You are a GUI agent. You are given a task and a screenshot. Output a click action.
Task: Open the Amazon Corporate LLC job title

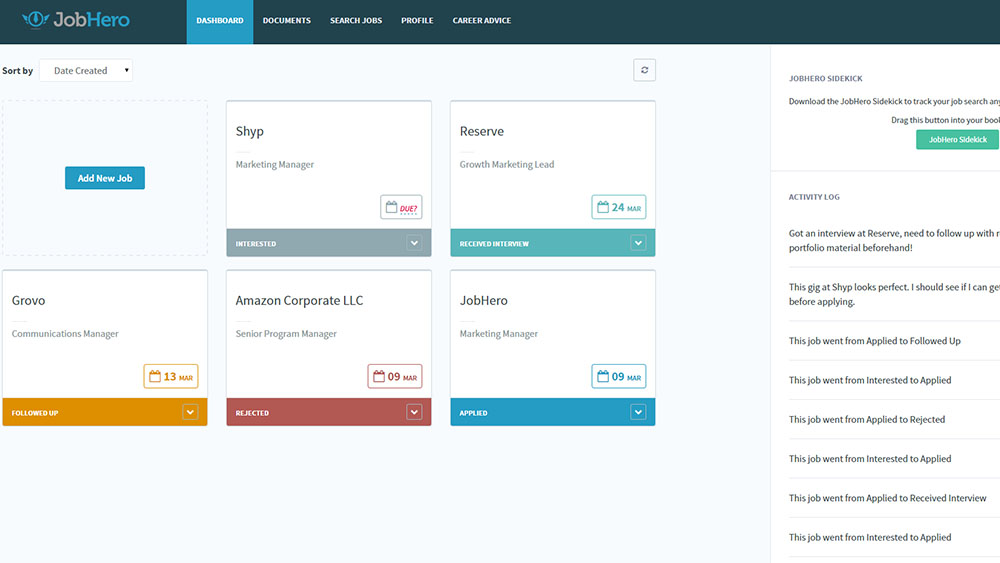tap(299, 301)
